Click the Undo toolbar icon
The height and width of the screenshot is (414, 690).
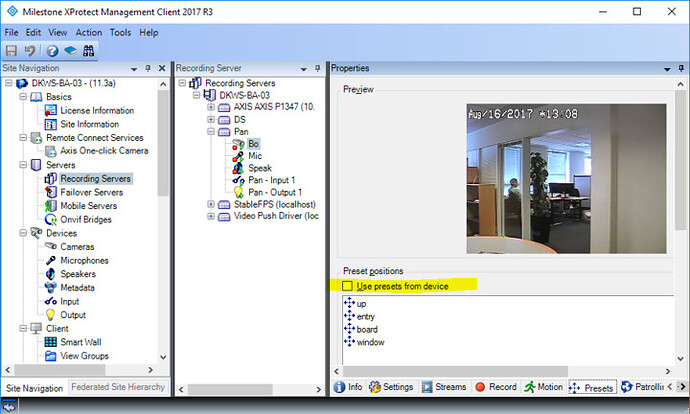coord(30,51)
